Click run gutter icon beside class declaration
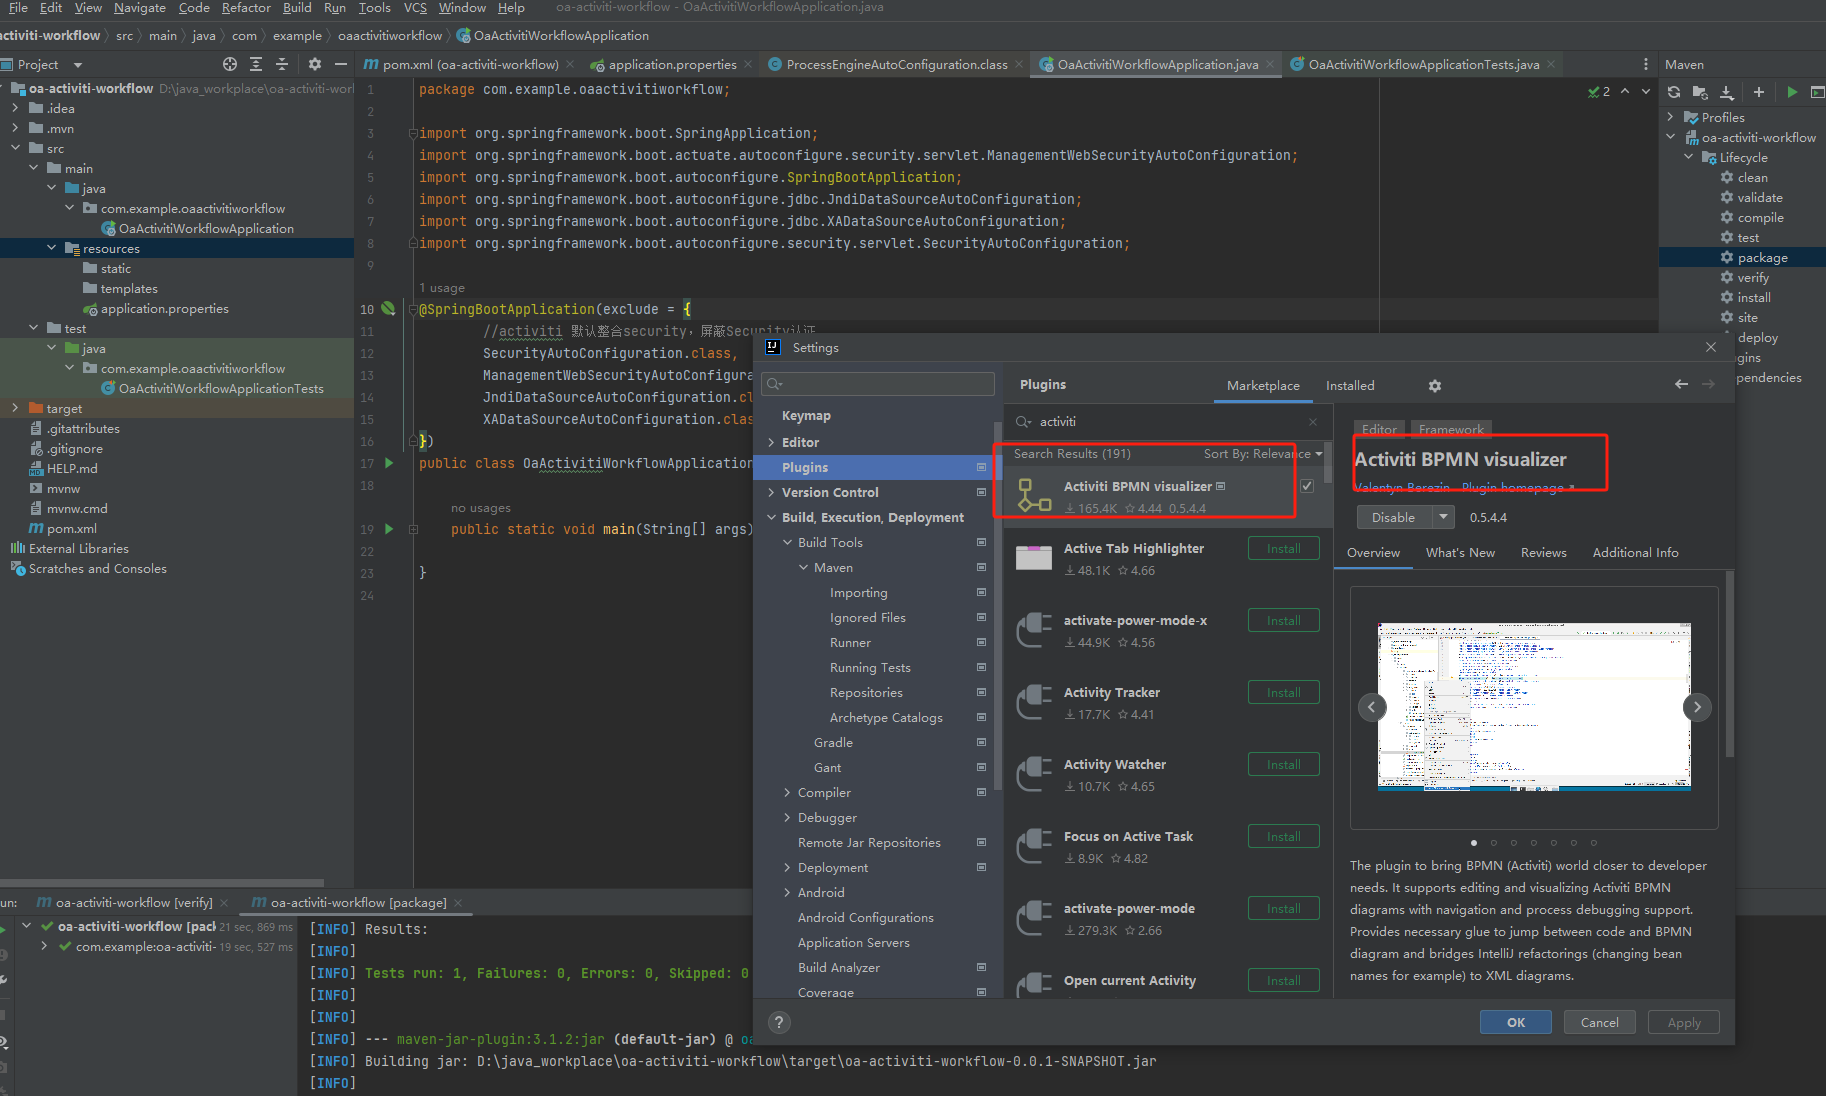The height and width of the screenshot is (1096, 1826). point(389,463)
